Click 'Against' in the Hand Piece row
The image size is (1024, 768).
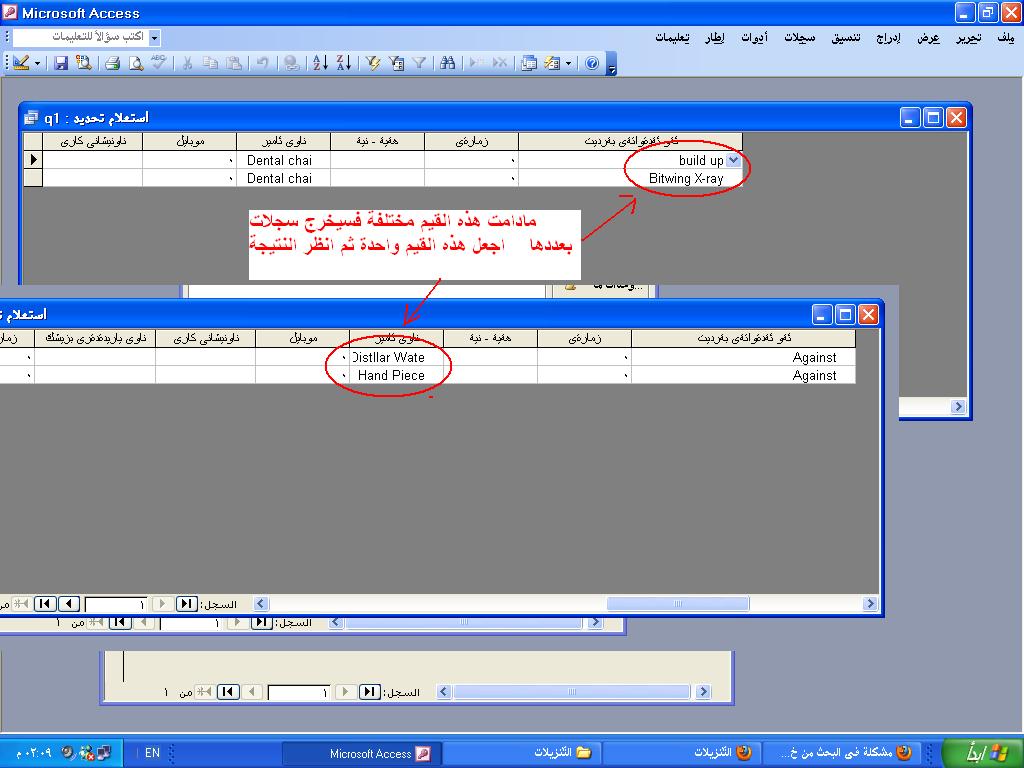pyautogui.click(x=744, y=376)
